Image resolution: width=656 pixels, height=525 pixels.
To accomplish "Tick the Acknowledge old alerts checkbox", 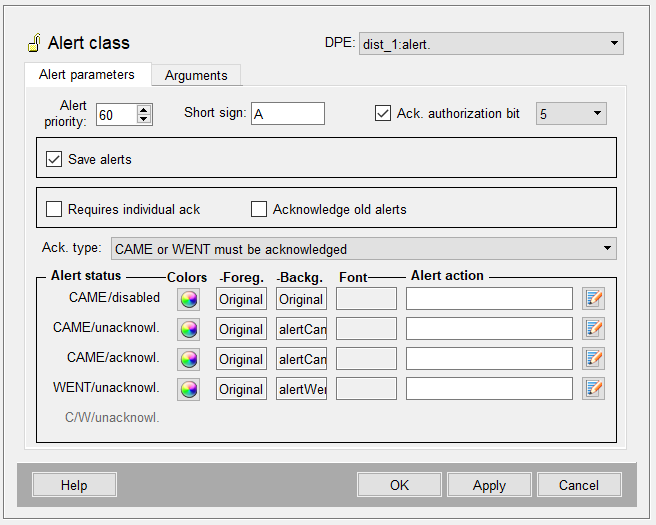I will [x=259, y=209].
